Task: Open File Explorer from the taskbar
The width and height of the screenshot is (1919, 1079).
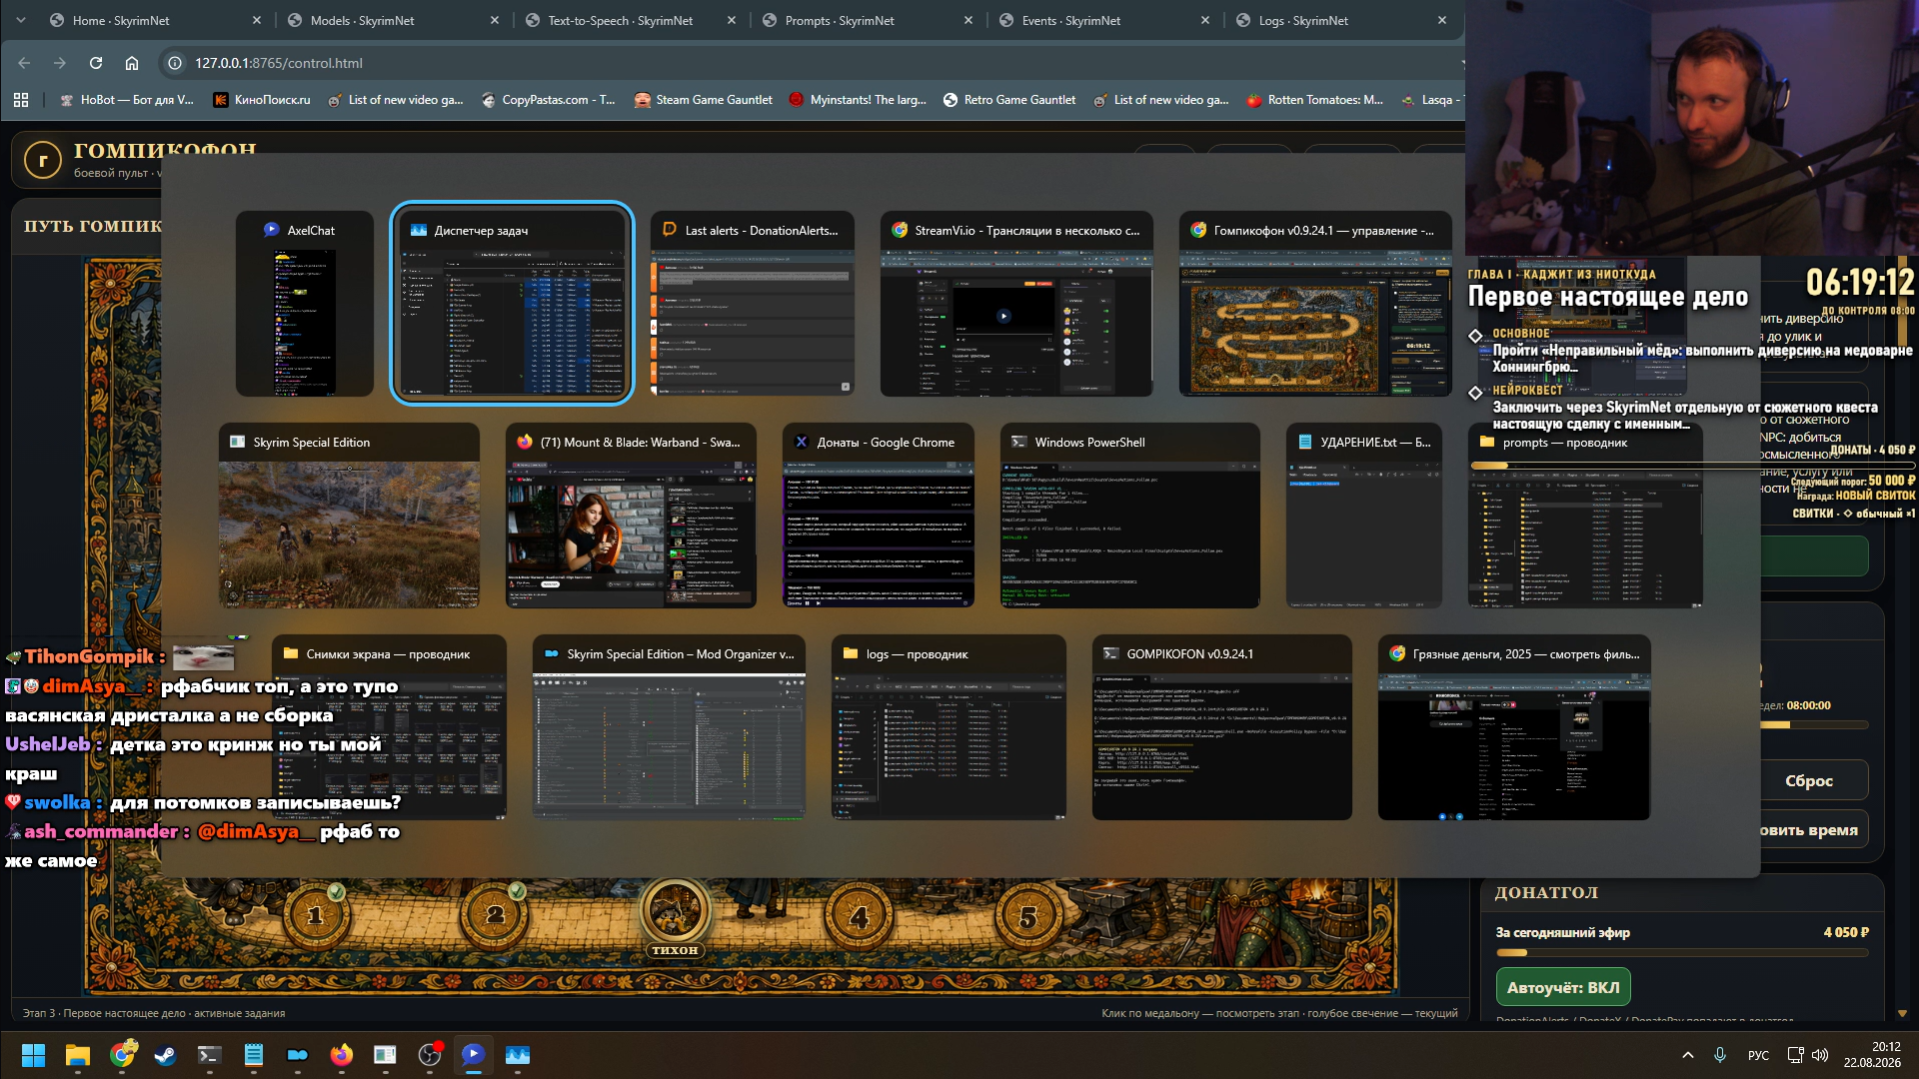Action: click(x=77, y=1055)
